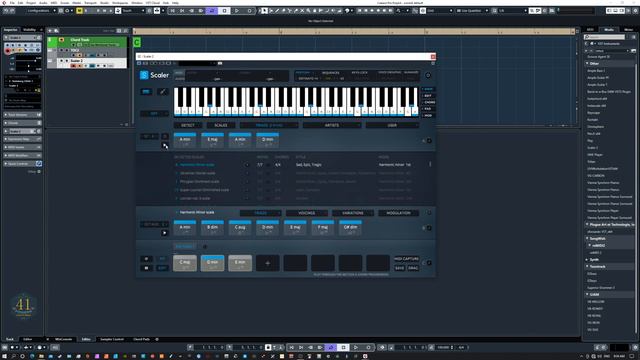Play the Harmonic Minor scale chords
Image resolution: width=640 pixels, height=360 pixels.
(x=164, y=233)
